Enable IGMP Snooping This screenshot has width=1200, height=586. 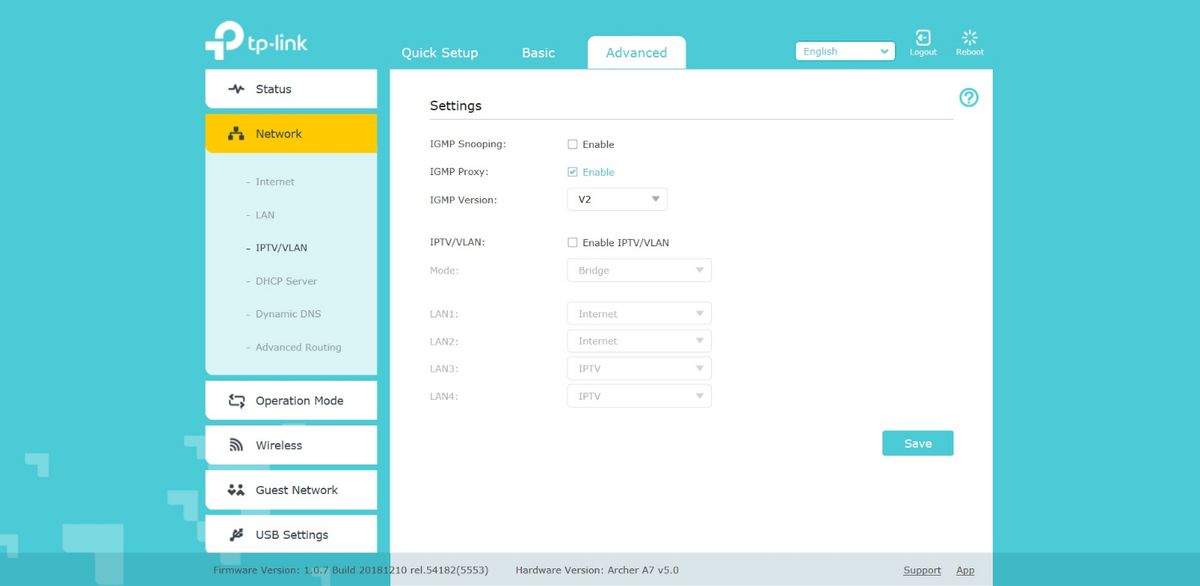coord(572,144)
